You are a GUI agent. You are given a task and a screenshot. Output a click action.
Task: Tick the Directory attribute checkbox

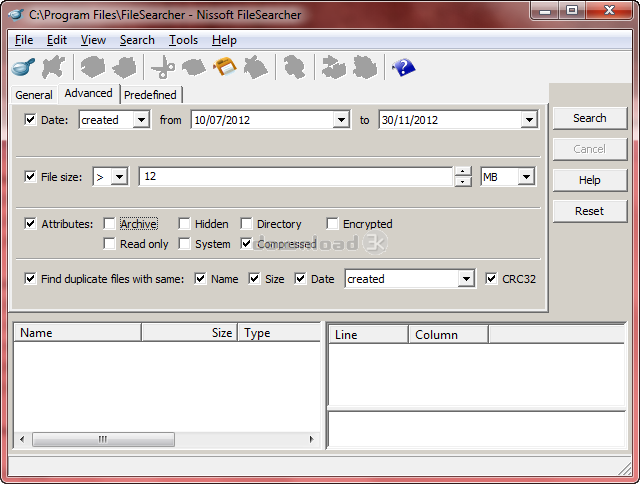[246, 224]
